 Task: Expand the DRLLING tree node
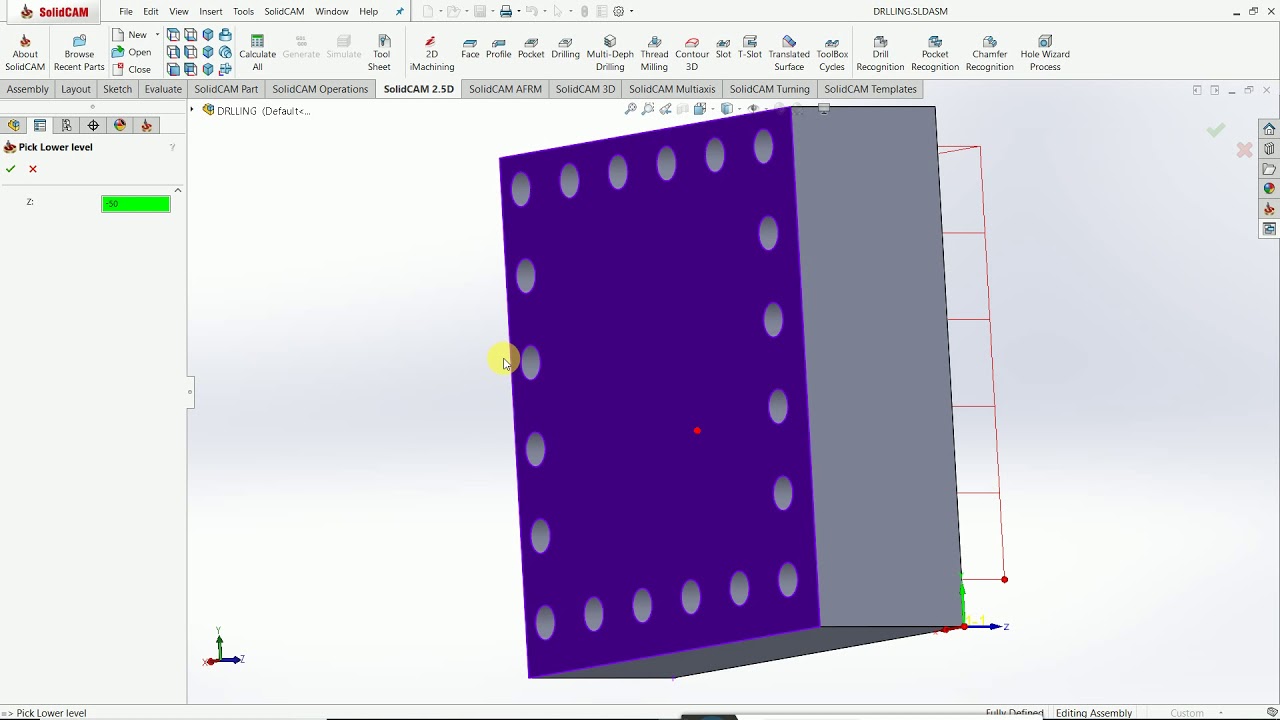(x=192, y=110)
